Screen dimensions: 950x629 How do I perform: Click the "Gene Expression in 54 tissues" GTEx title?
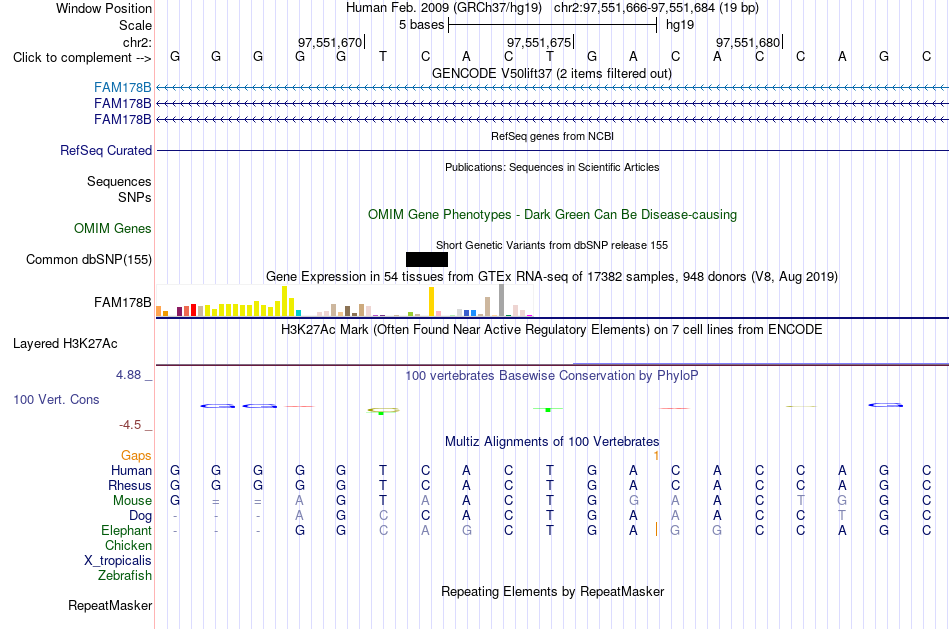coord(552,277)
